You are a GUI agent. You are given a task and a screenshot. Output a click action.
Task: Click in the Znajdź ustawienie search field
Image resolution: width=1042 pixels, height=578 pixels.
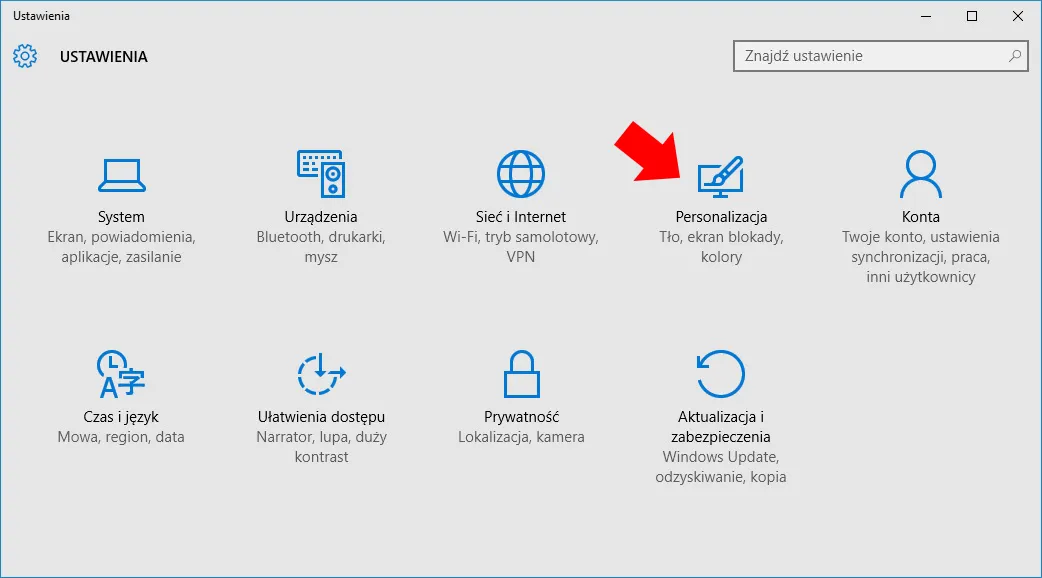(x=881, y=56)
